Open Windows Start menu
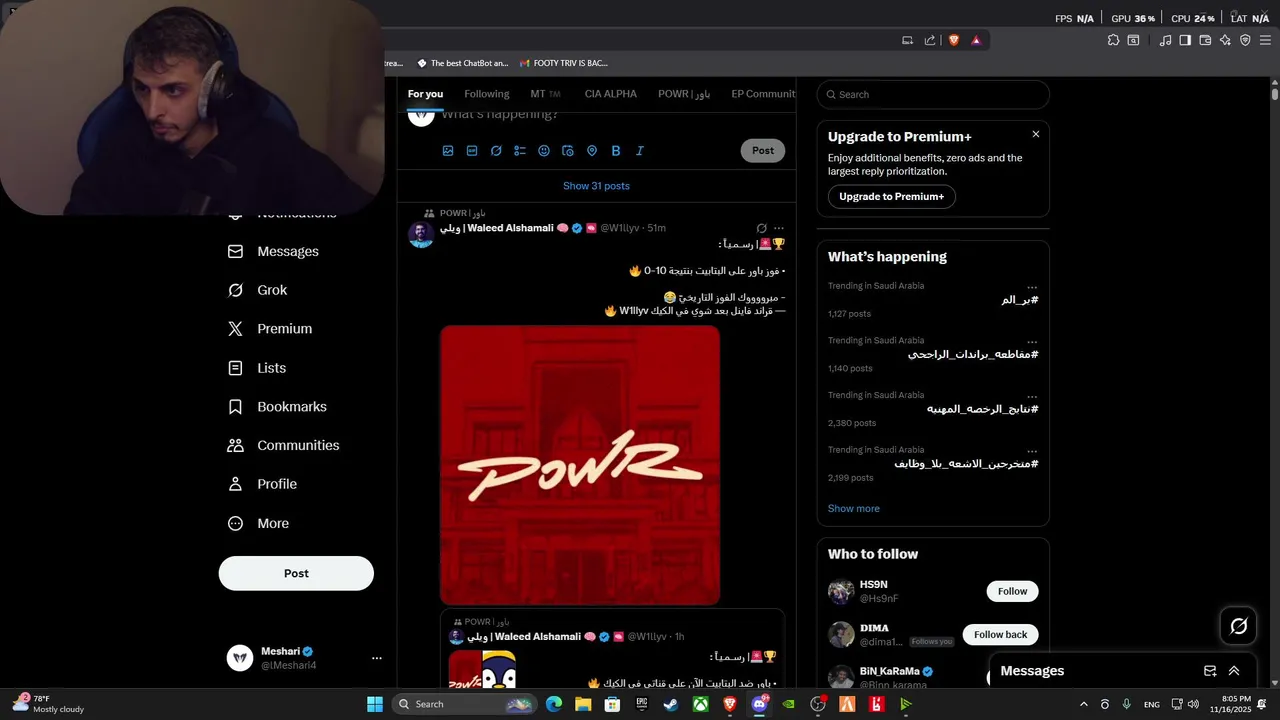Image resolution: width=1280 pixels, height=720 pixels. coord(375,704)
